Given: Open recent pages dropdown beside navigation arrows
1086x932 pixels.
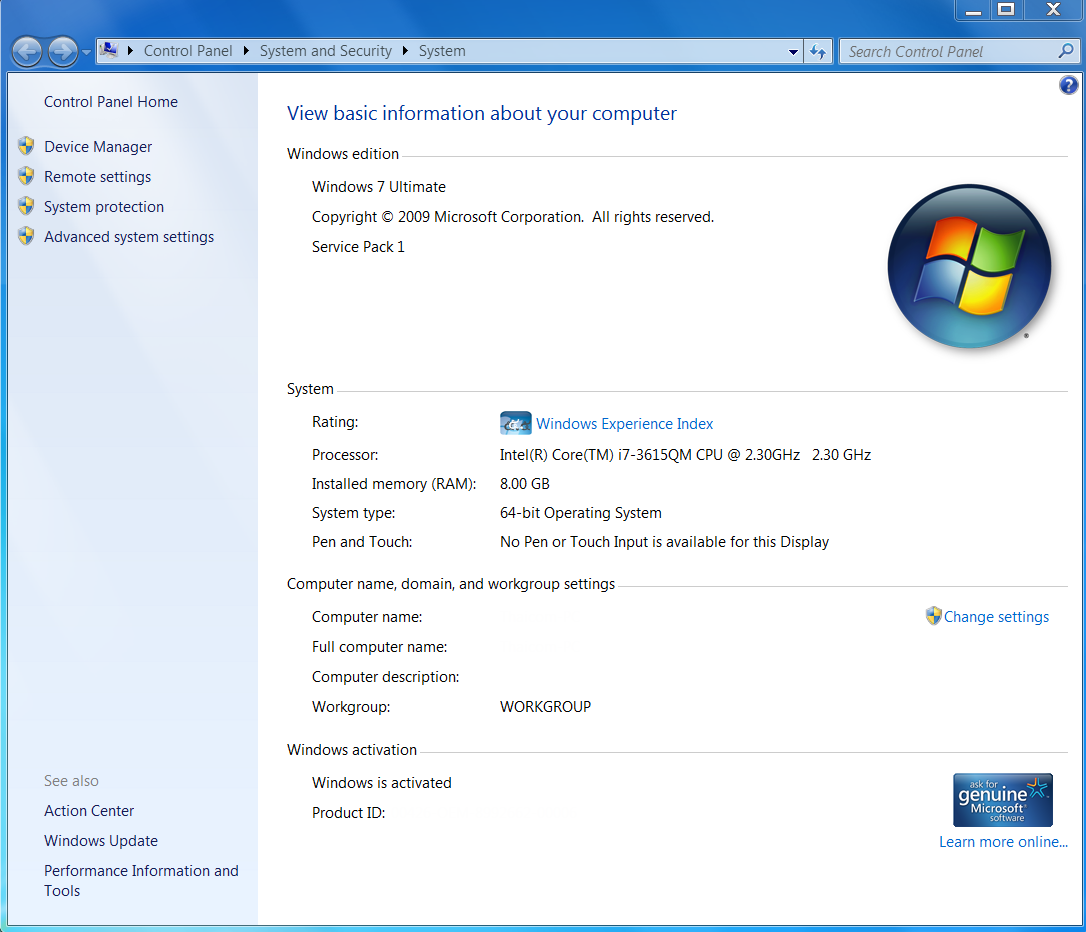Looking at the screenshot, I should (87, 53).
